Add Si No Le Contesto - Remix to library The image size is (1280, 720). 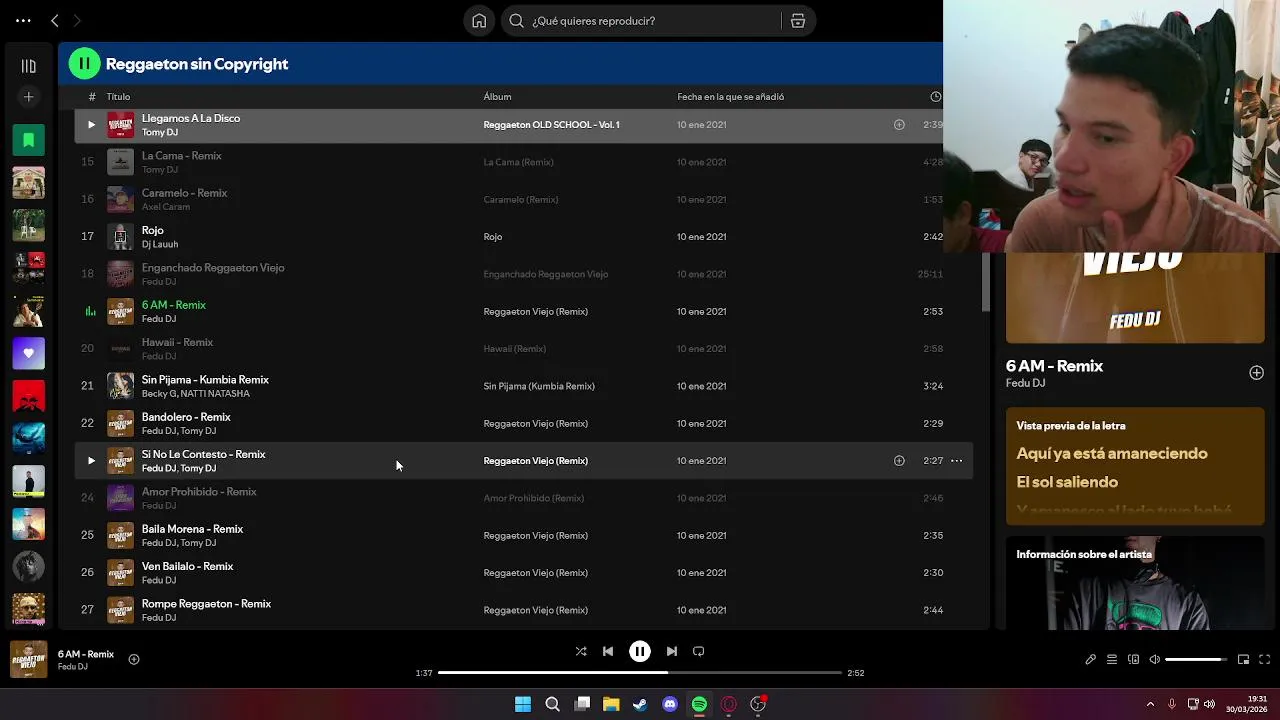coord(899,461)
